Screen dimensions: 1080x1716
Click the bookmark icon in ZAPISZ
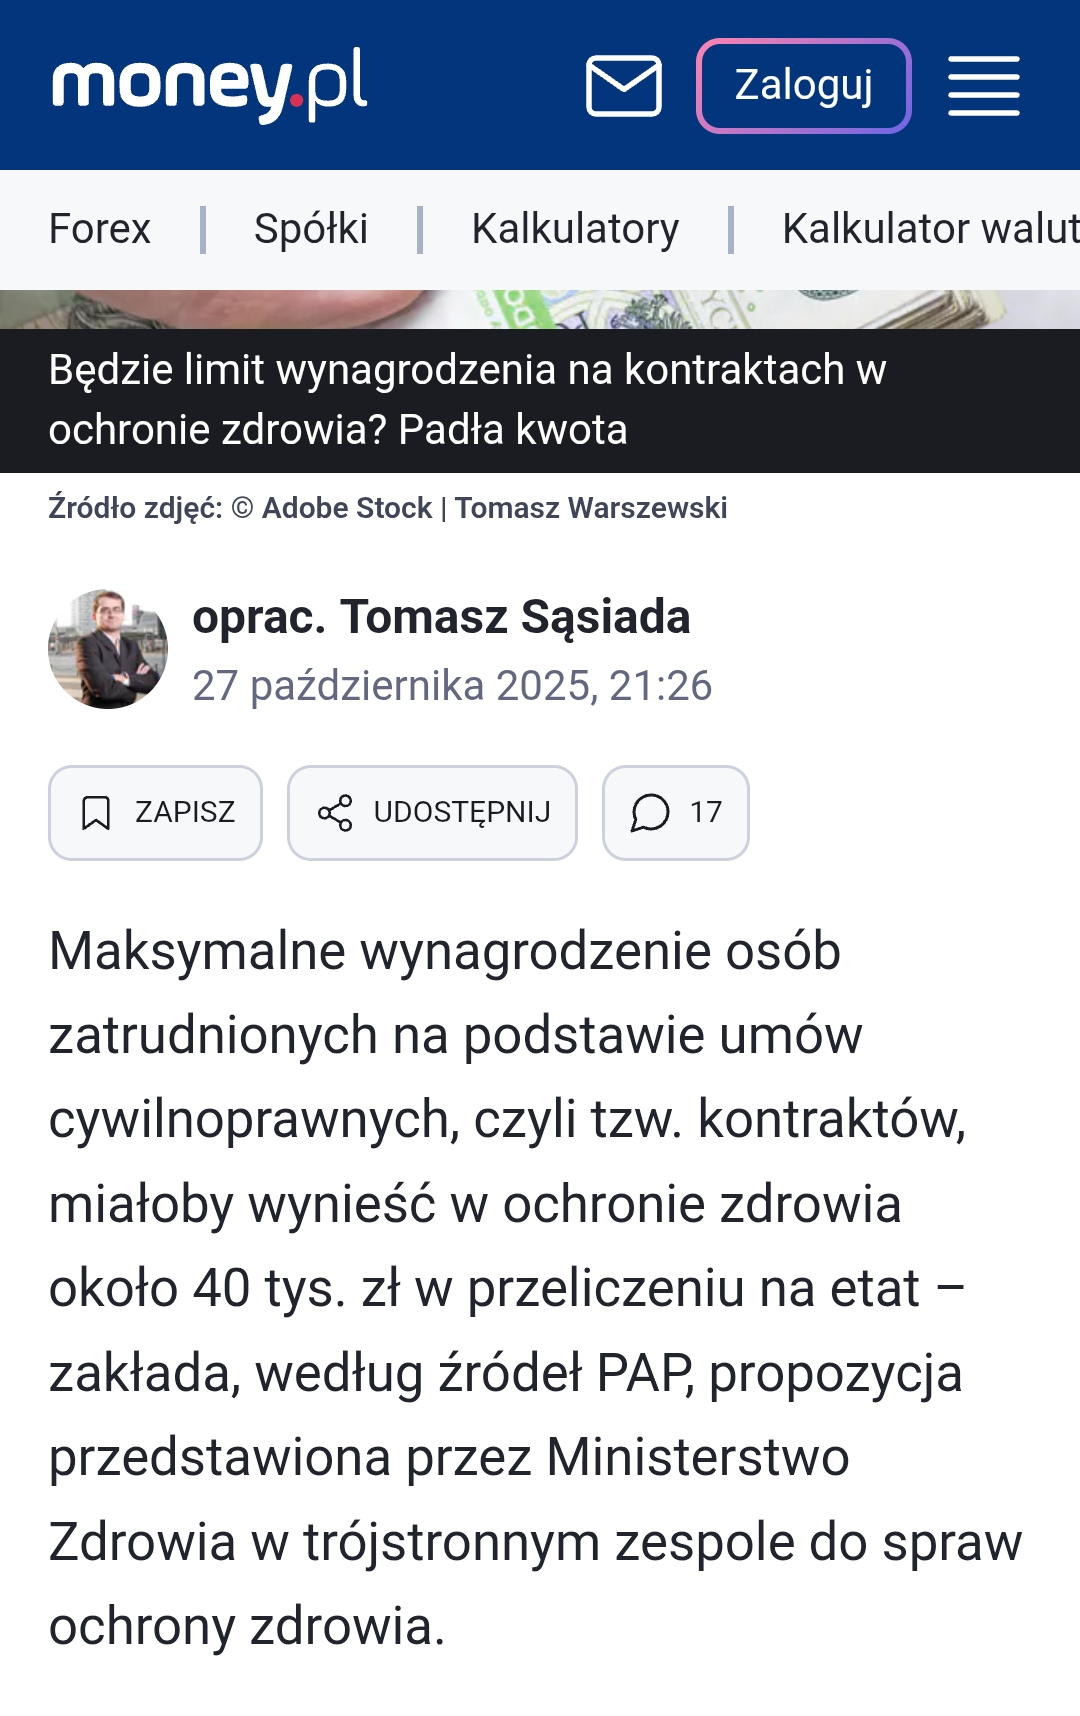click(x=96, y=813)
